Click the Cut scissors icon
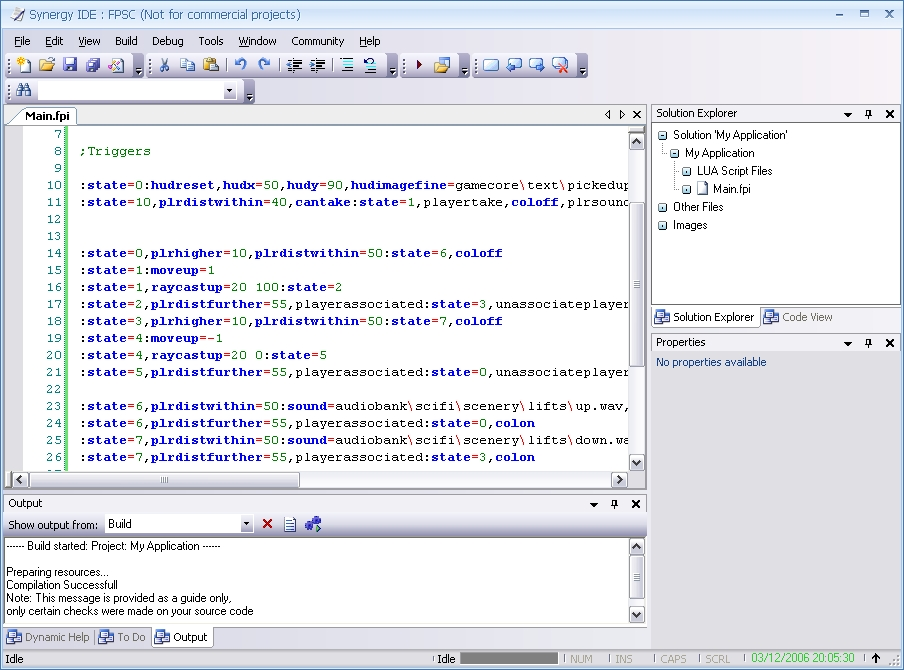Viewport: 904px width, 670px height. [163, 66]
